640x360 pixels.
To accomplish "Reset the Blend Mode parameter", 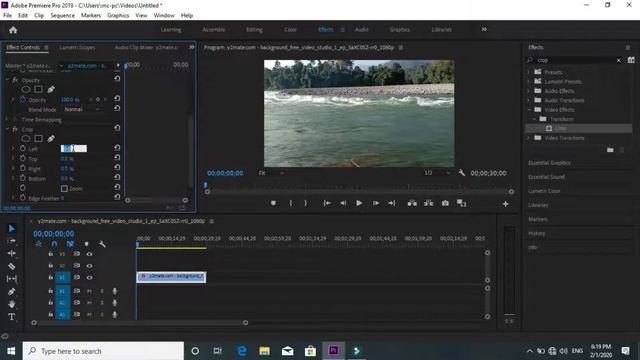I will point(117,109).
